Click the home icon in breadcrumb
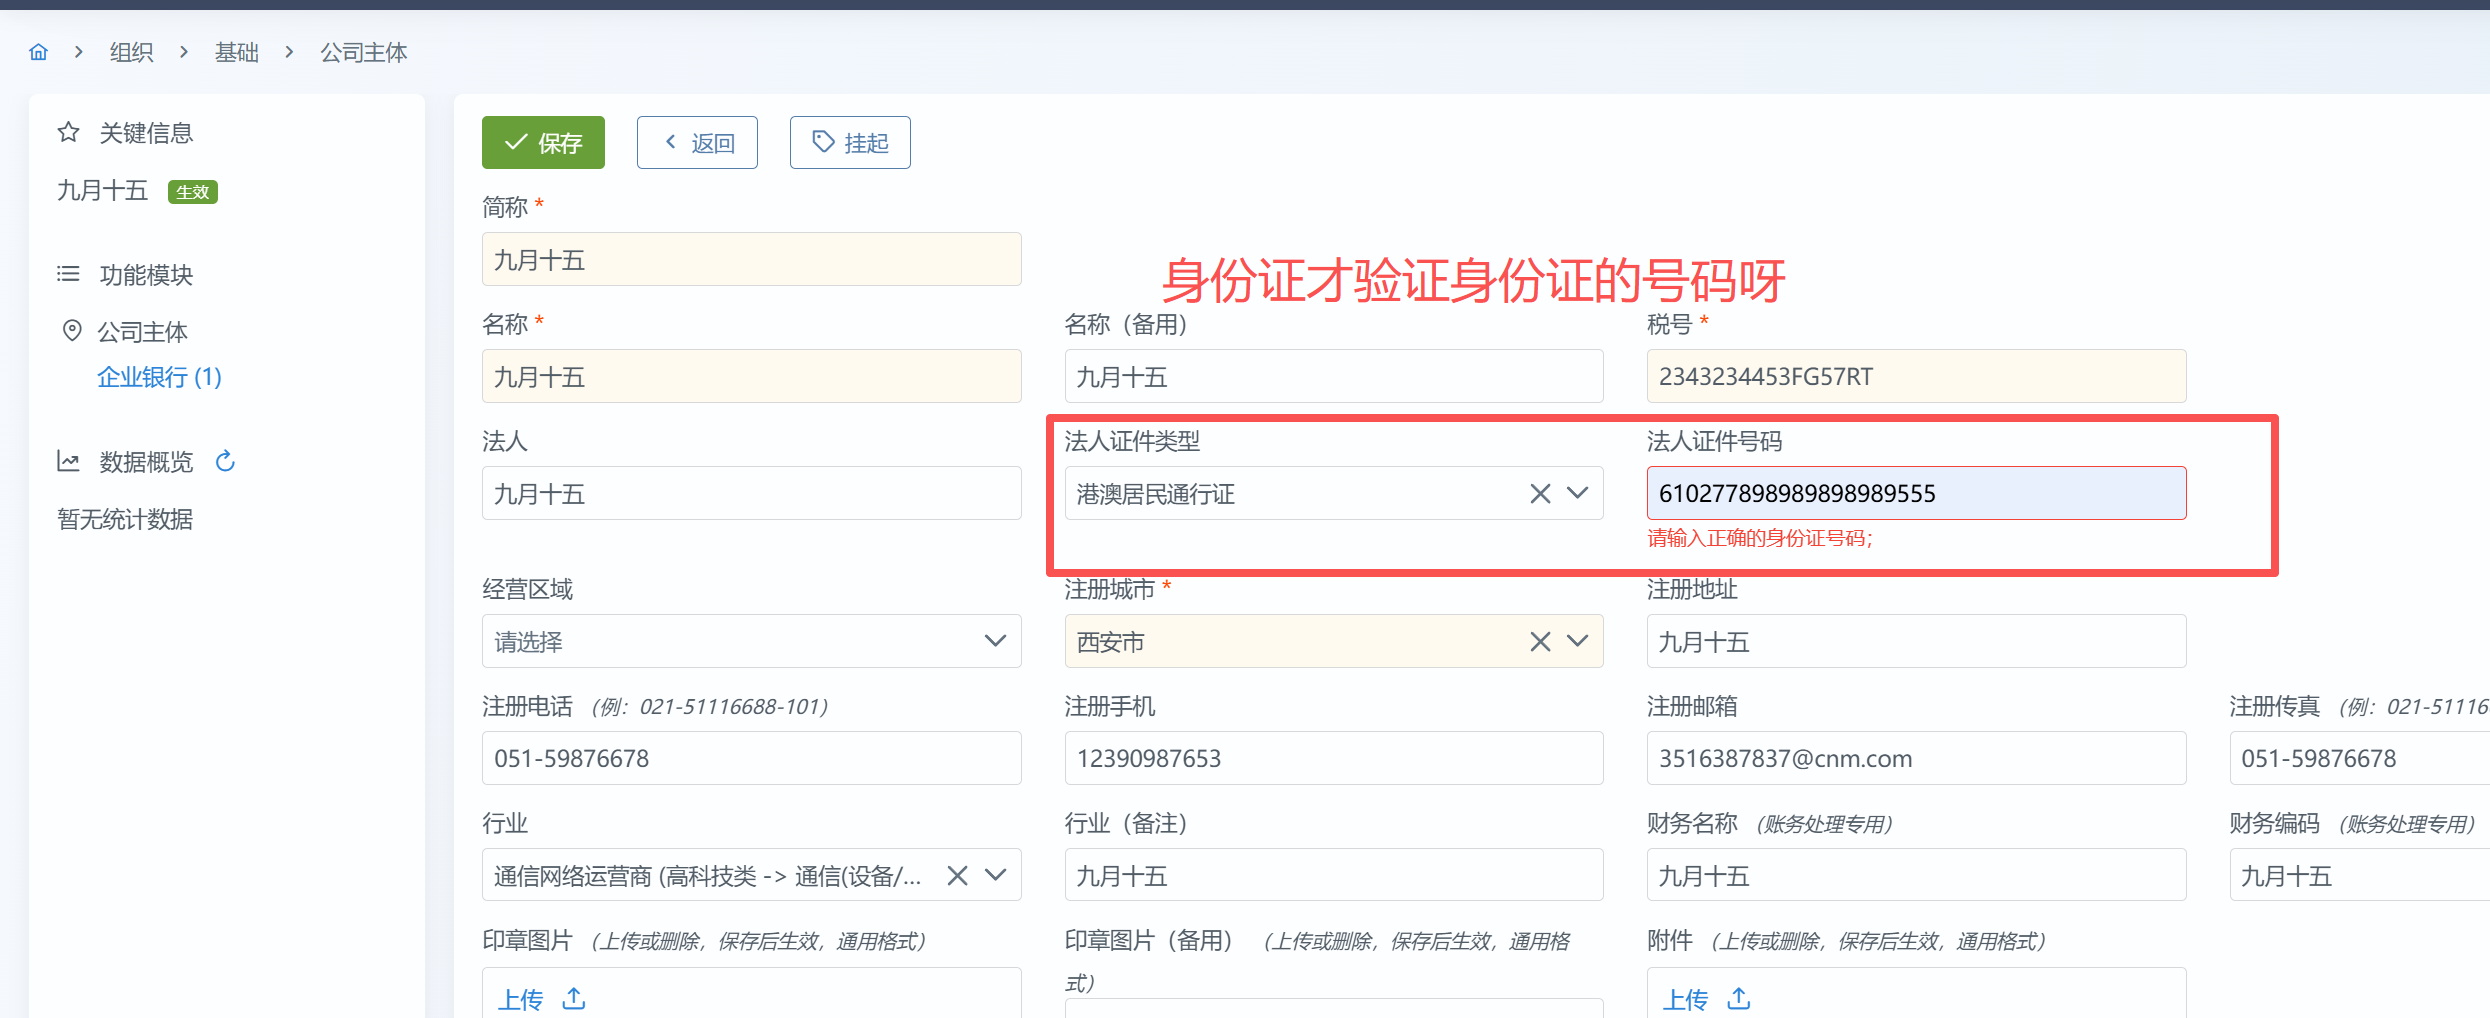 (38, 52)
